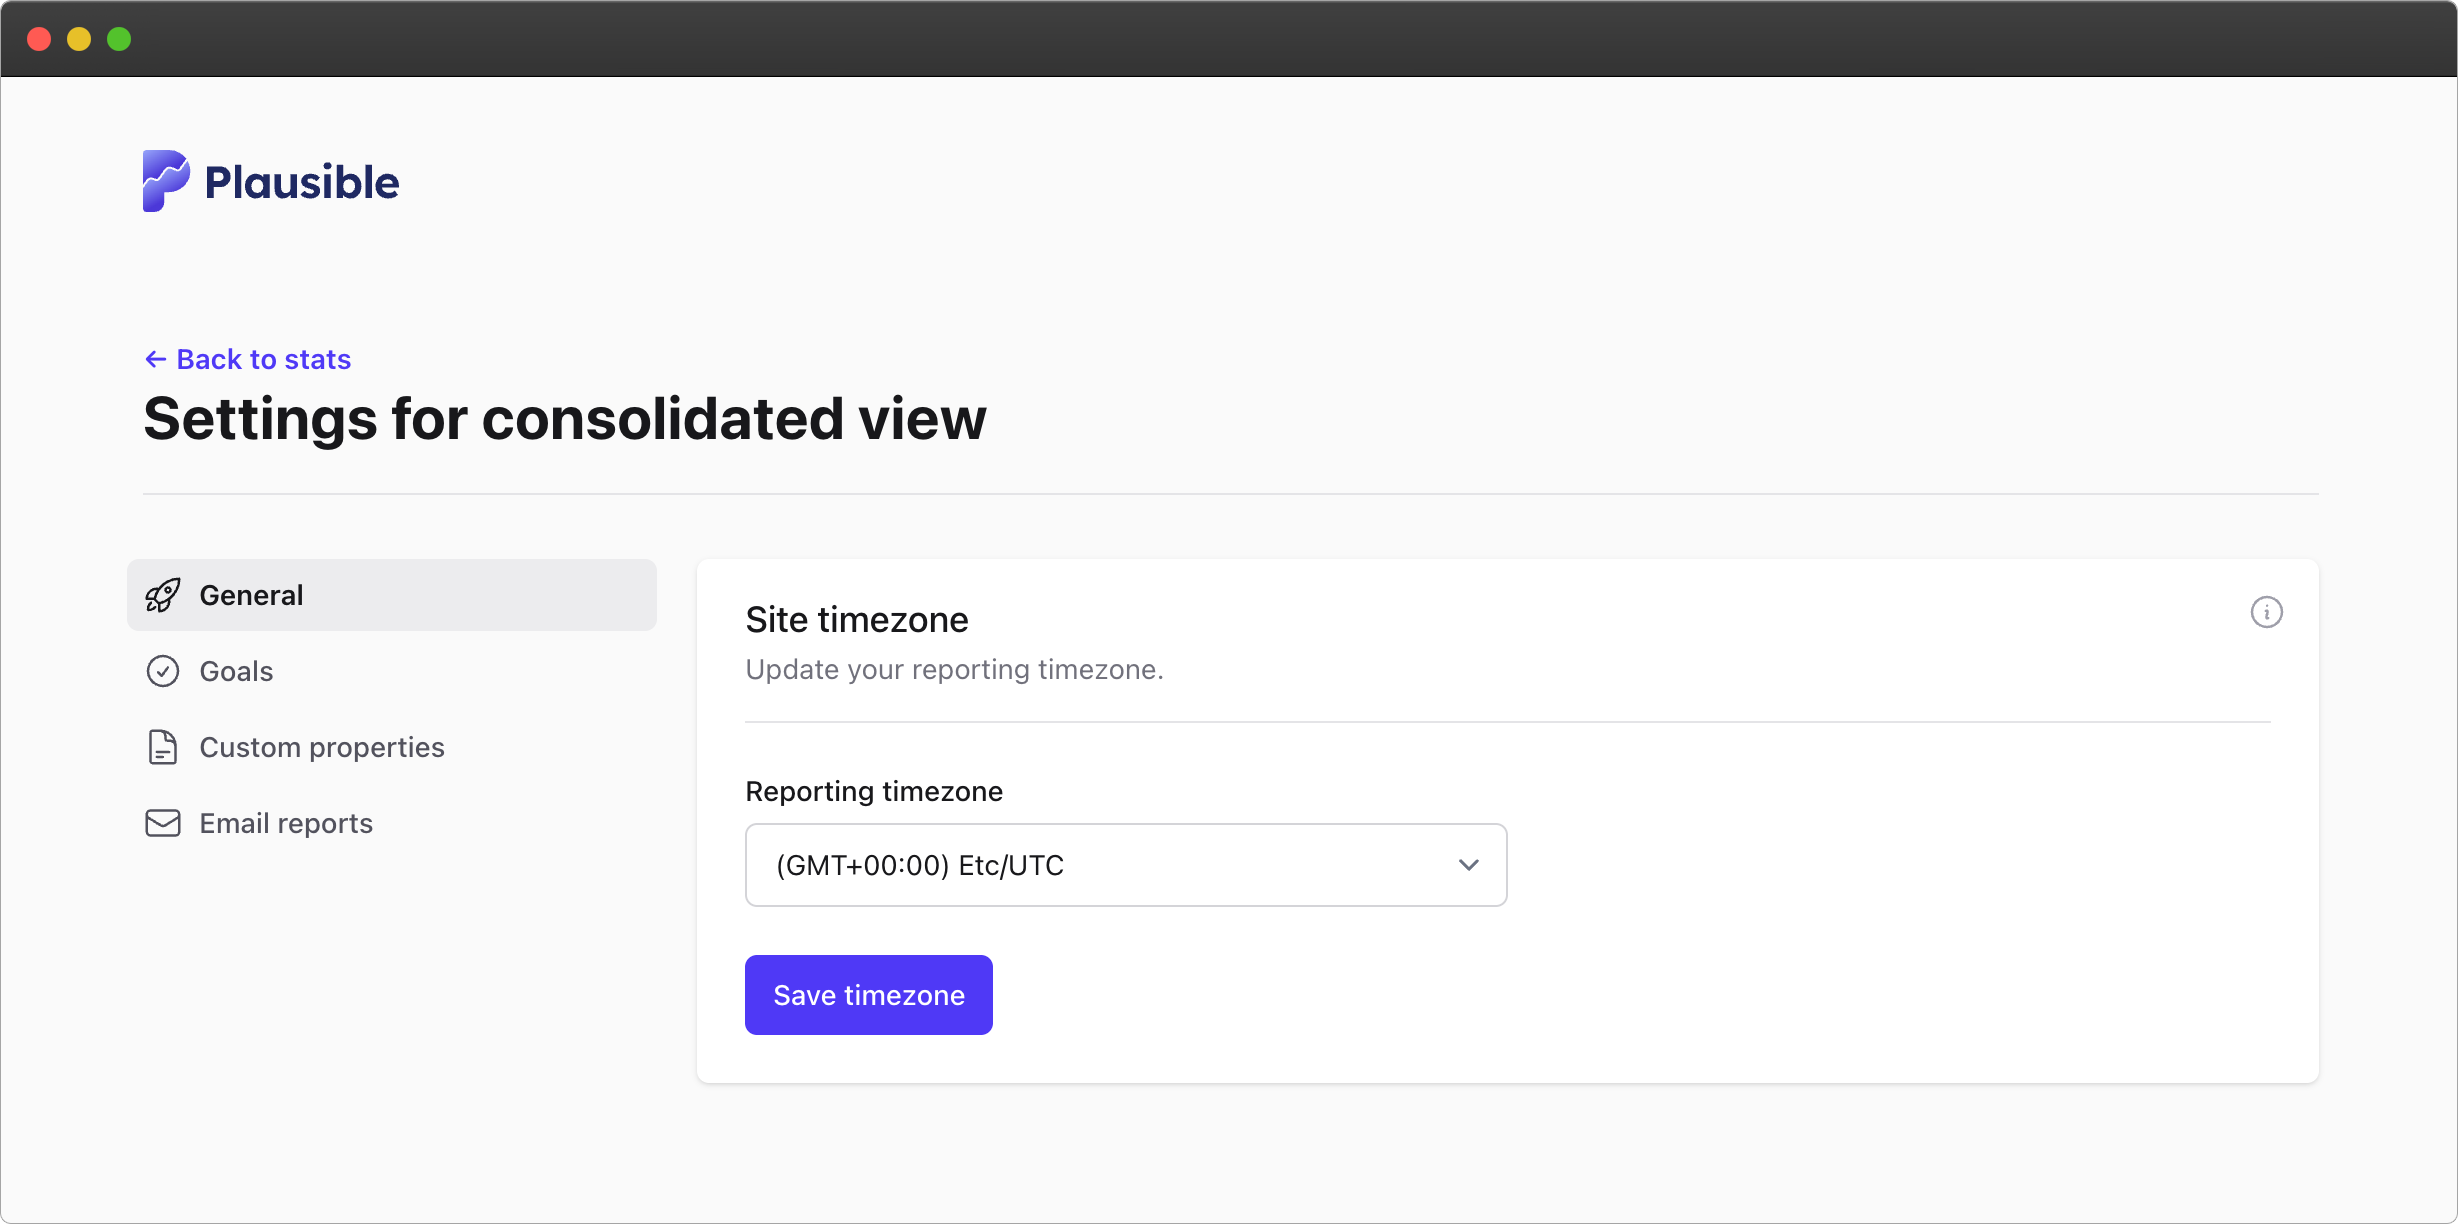Screen dimensions: 2458x1224
Task: Open the Email reports section
Action: [x=286, y=823]
